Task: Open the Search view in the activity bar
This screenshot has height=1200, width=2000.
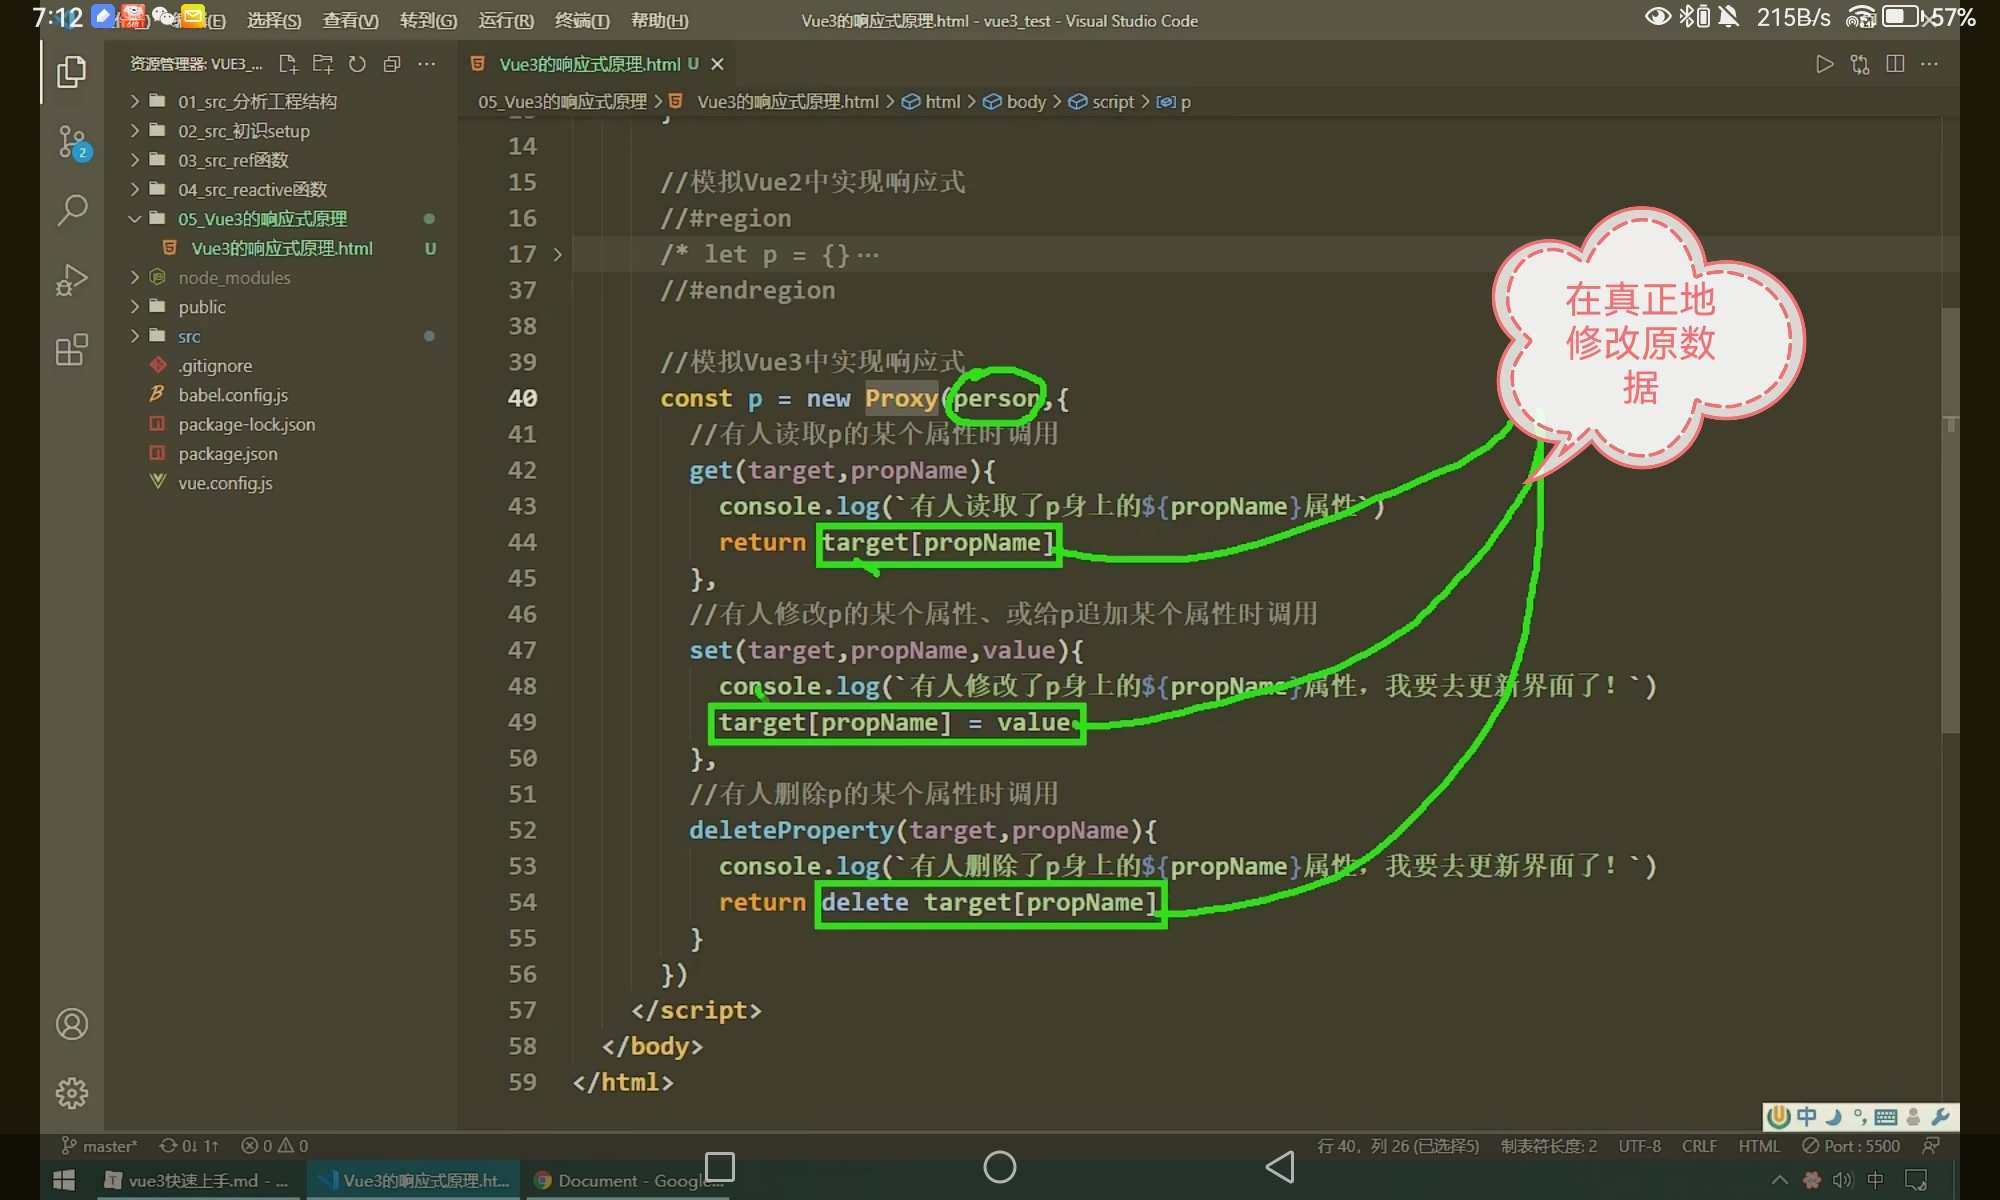Action: pyautogui.click(x=72, y=210)
